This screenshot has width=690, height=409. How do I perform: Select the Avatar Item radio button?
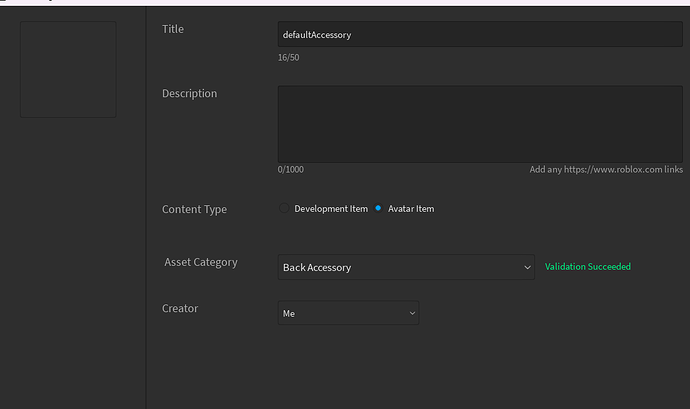(379, 209)
